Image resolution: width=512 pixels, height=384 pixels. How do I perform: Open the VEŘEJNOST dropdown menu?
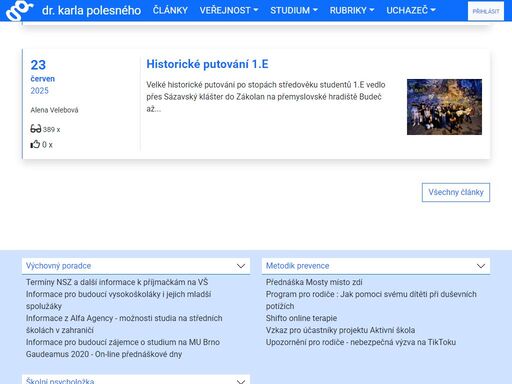[x=229, y=10]
